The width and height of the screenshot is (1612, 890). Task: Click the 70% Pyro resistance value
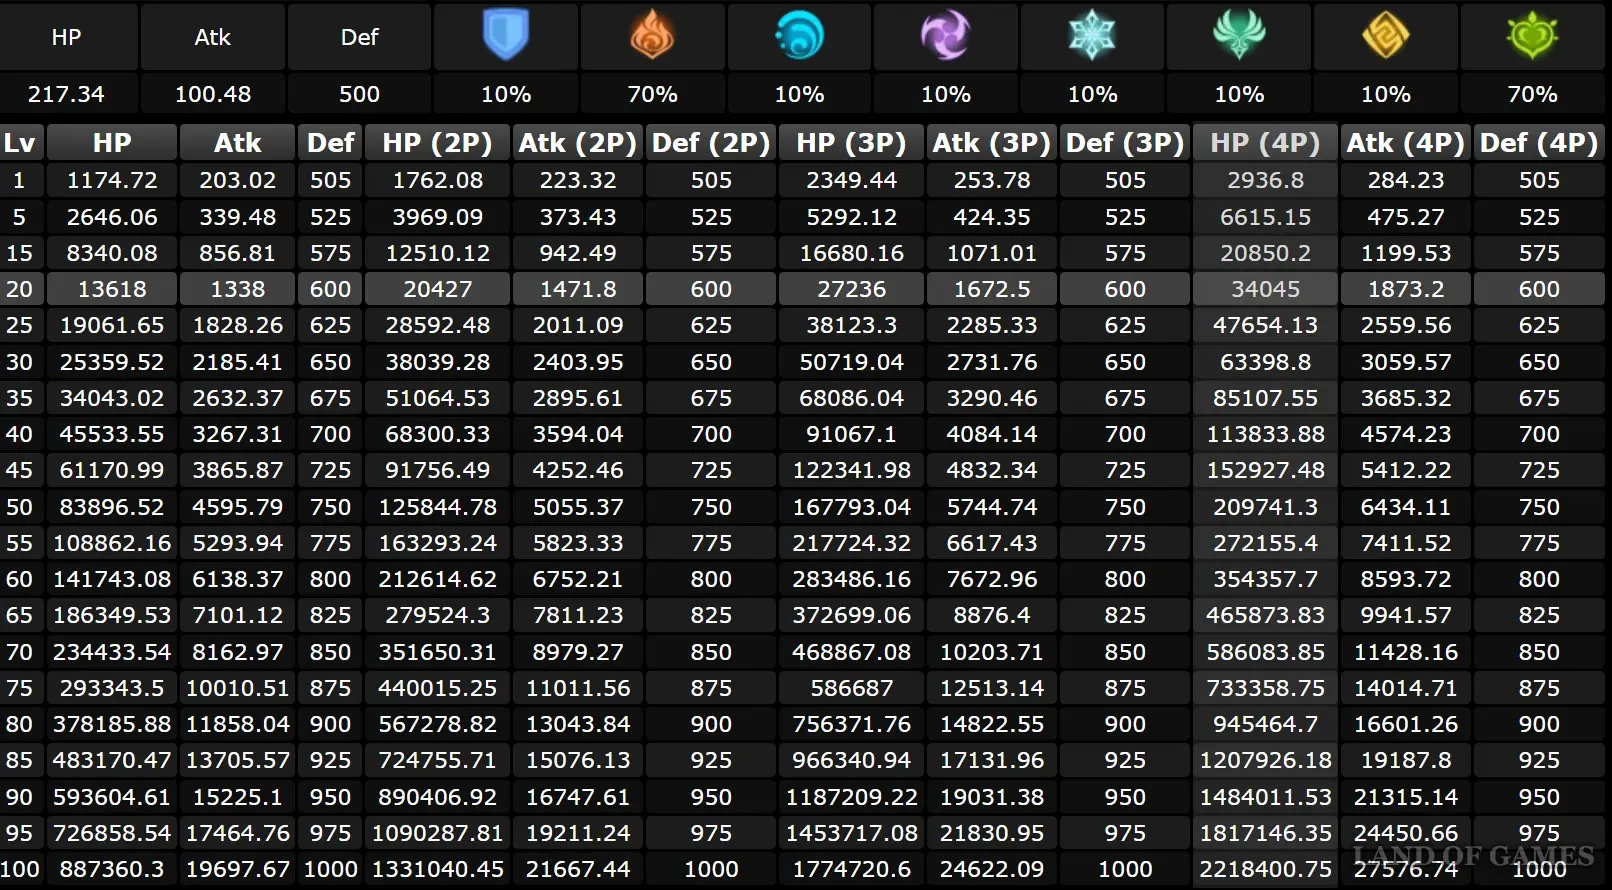(x=652, y=94)
